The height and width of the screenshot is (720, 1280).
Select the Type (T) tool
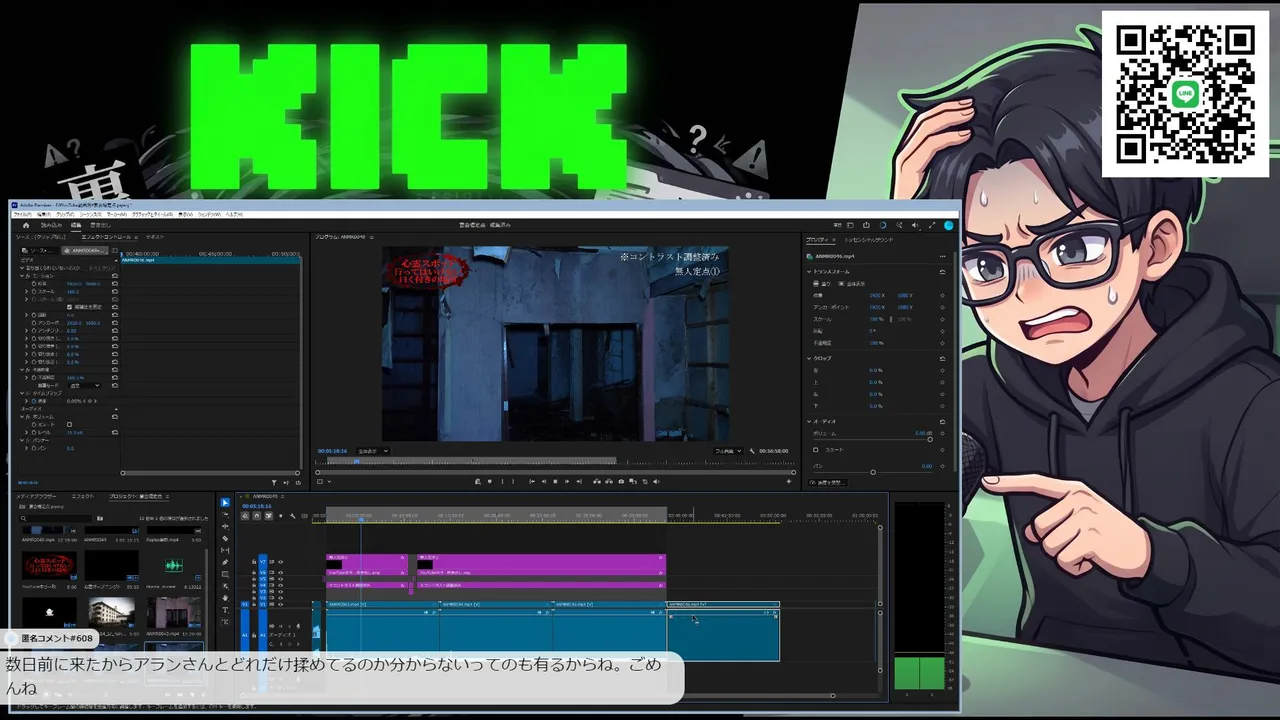(225, 609)
